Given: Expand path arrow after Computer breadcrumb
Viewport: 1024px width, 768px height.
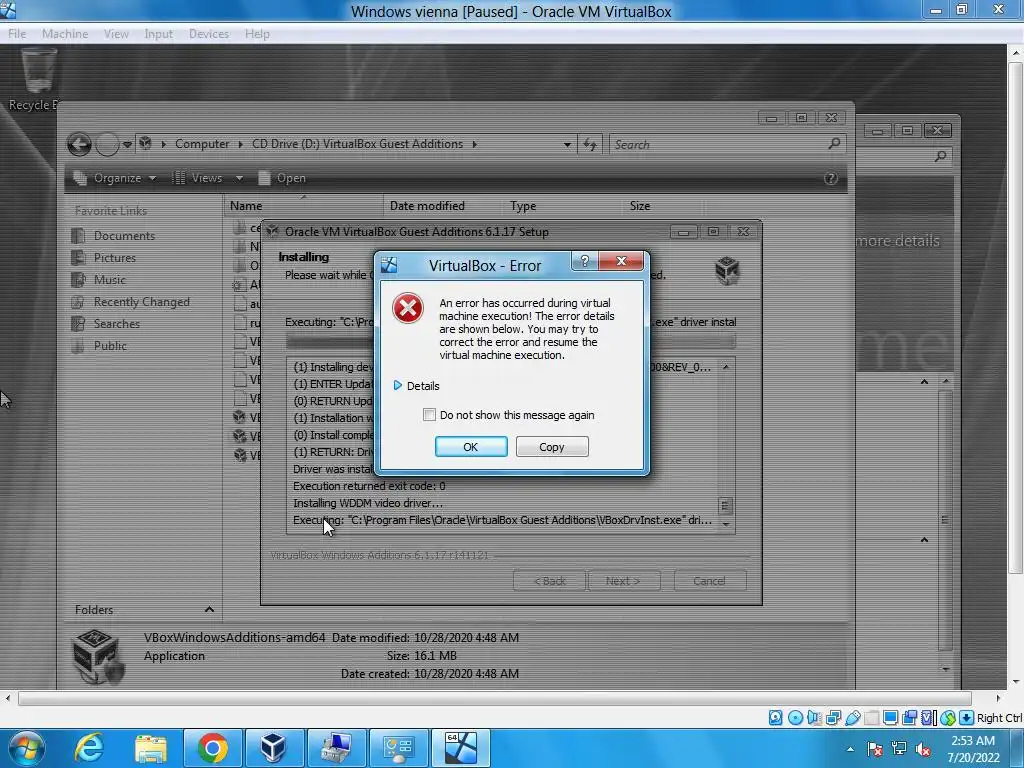Looking at the screenshot, I should point(241,144).
